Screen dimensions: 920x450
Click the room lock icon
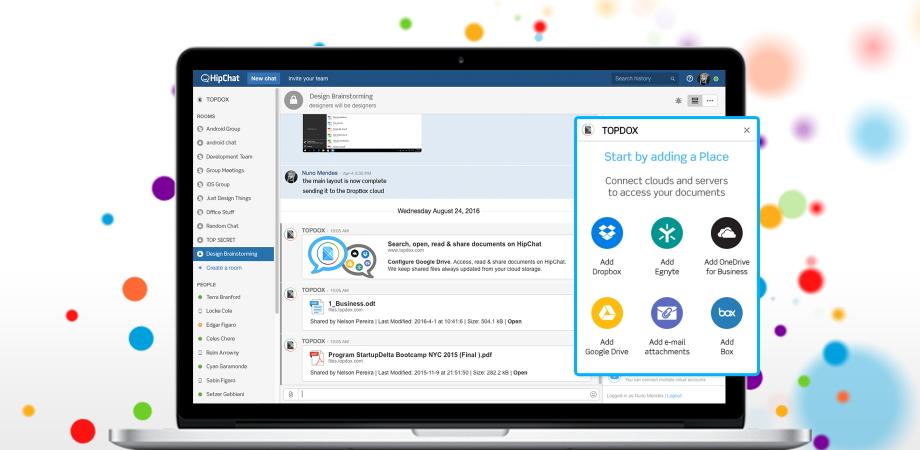click(293, 100)
